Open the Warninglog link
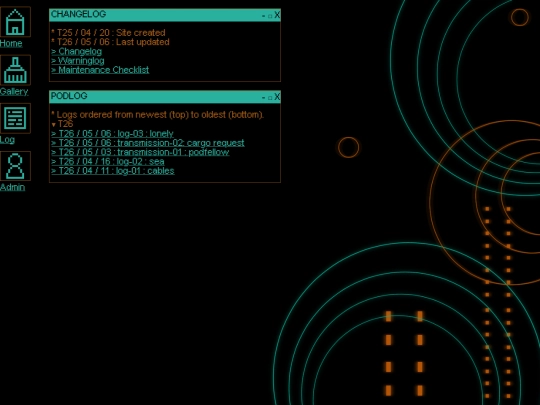 point(78,61)
